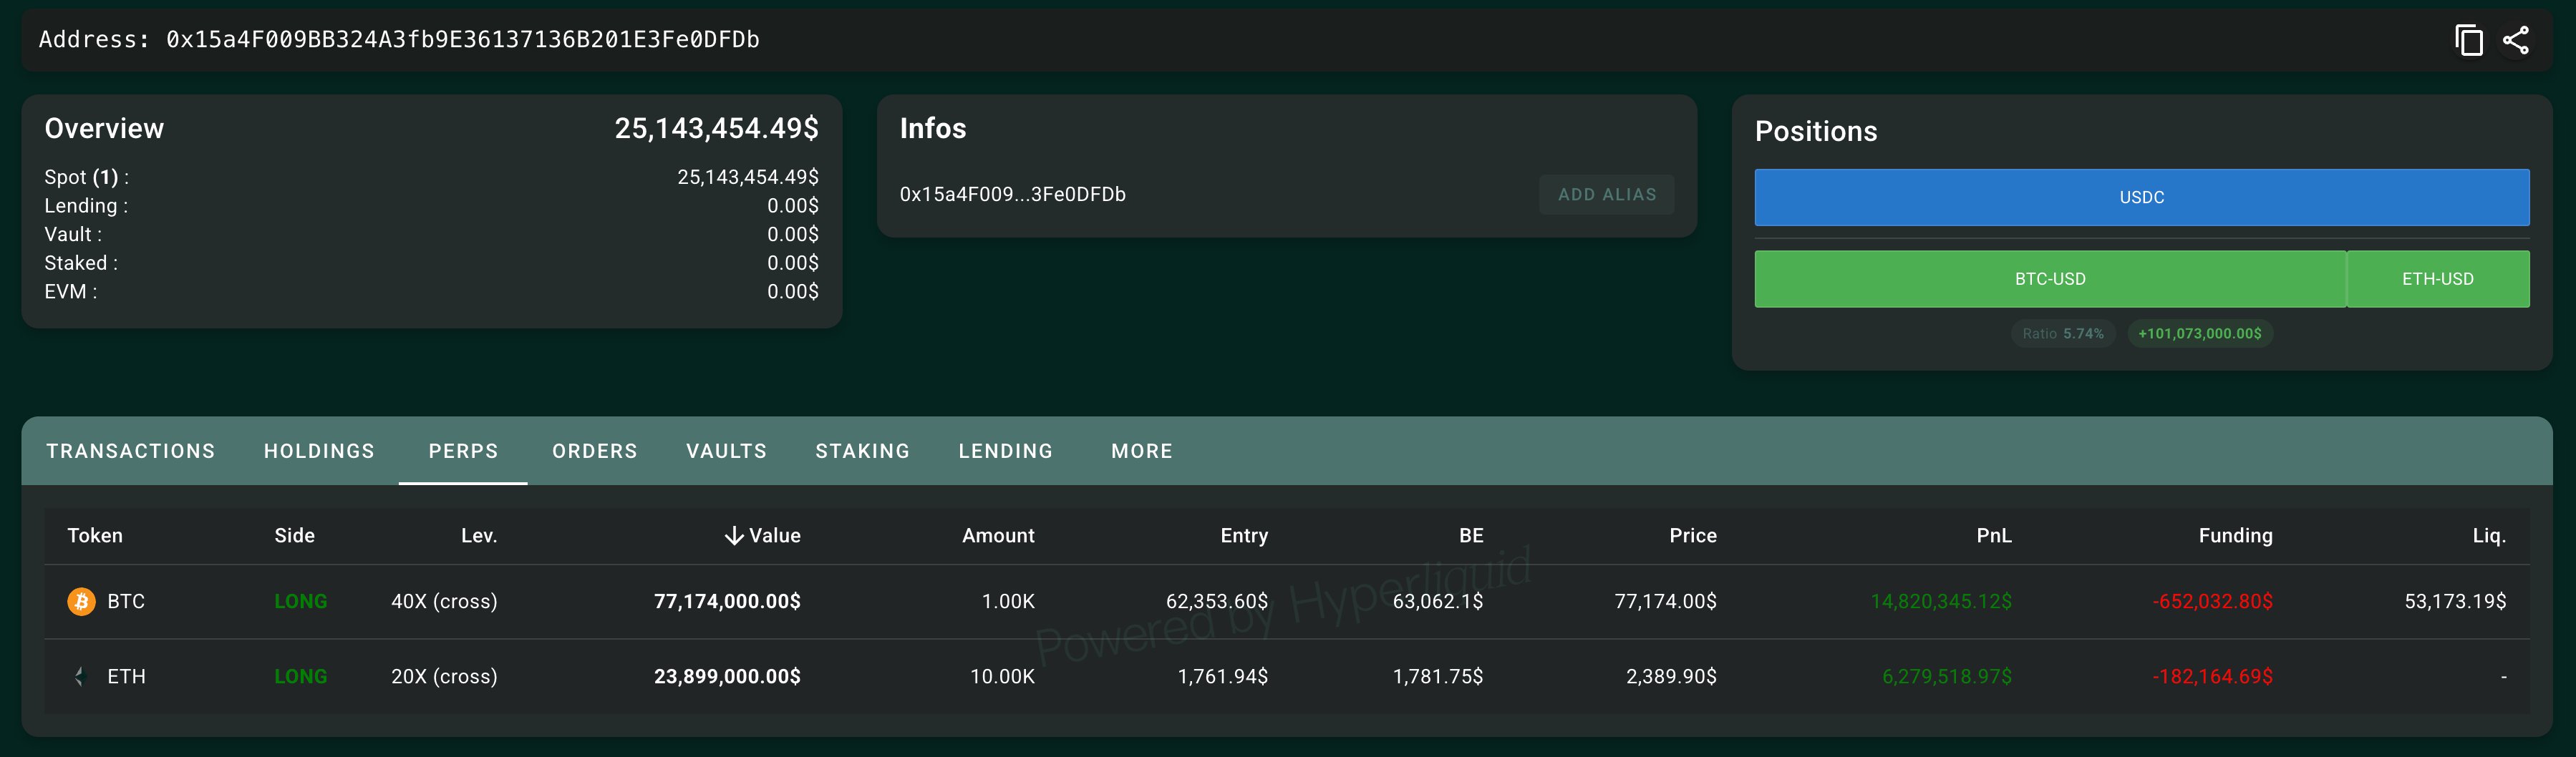This screenshot has width=2576, height=757.
Task: Click the ETH PnL value 6,279,518.97$
Action: [1947, 676]
